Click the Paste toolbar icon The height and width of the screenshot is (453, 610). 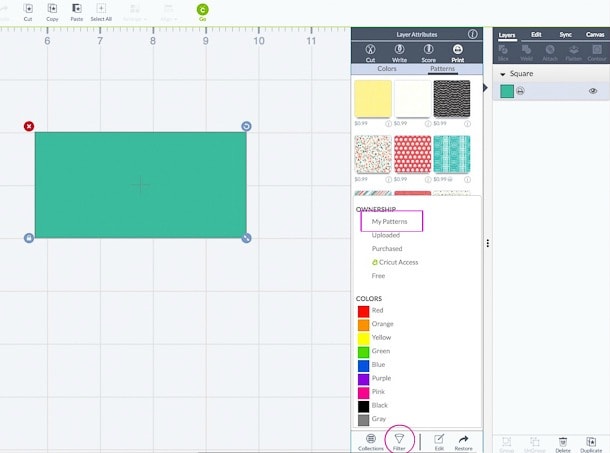(77, 12)
